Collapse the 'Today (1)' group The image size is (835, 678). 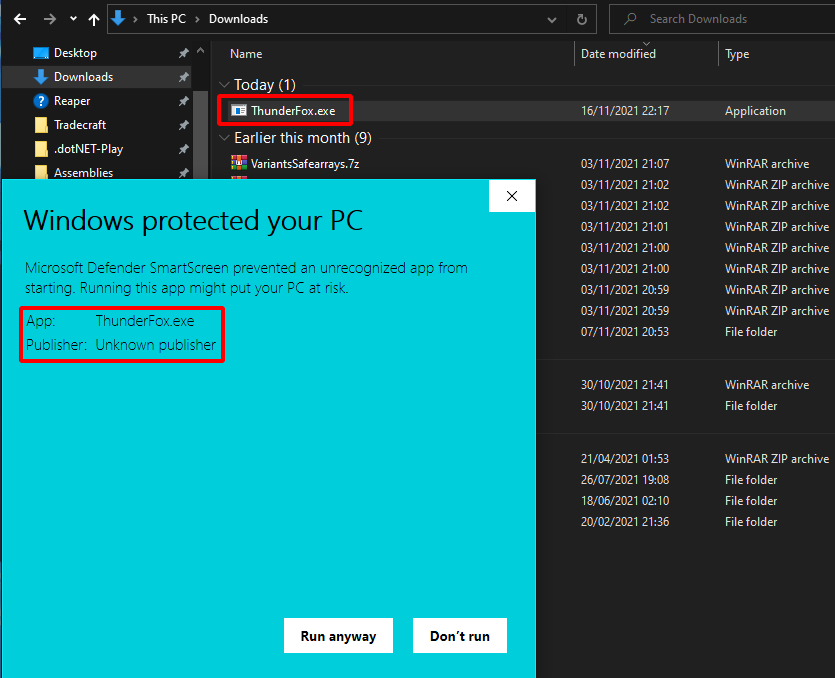pos(224,85)
